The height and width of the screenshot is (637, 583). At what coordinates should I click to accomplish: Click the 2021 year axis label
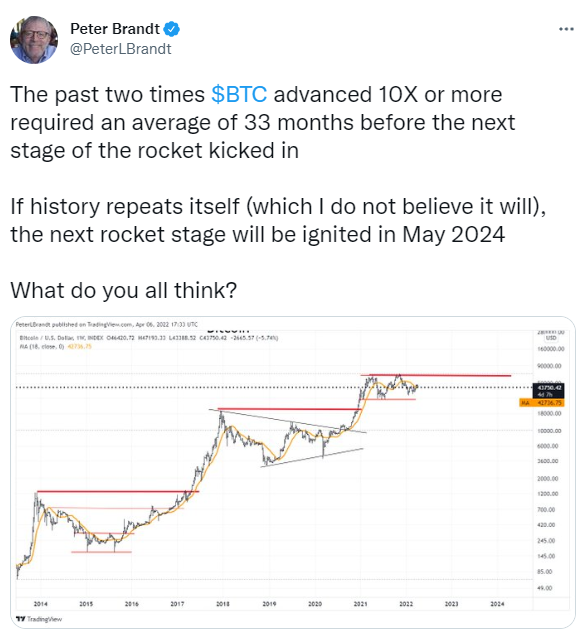click(x=360, y=604)
